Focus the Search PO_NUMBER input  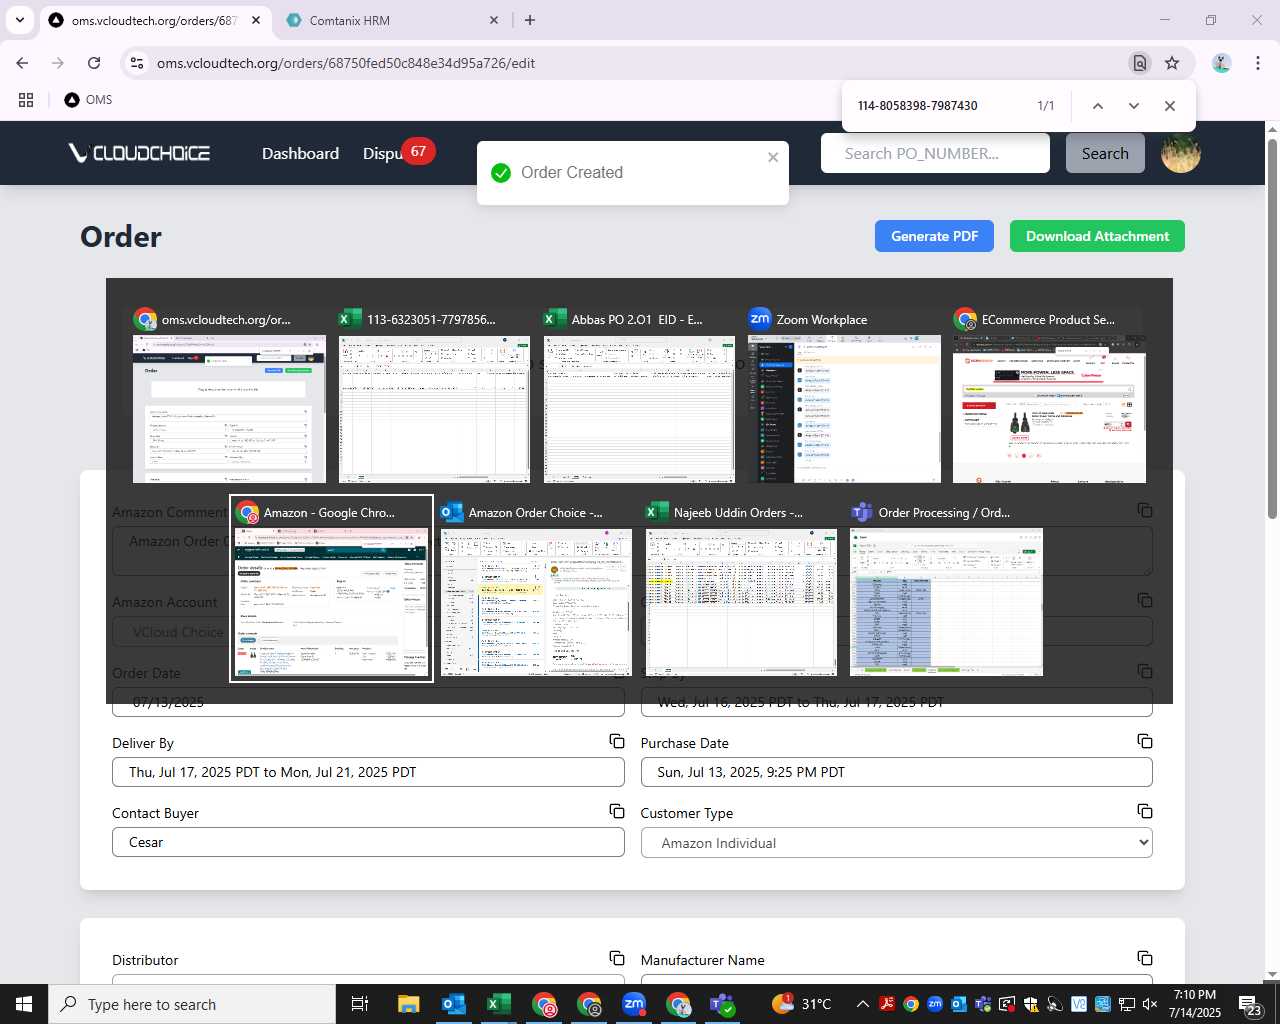tap(935, 153)
